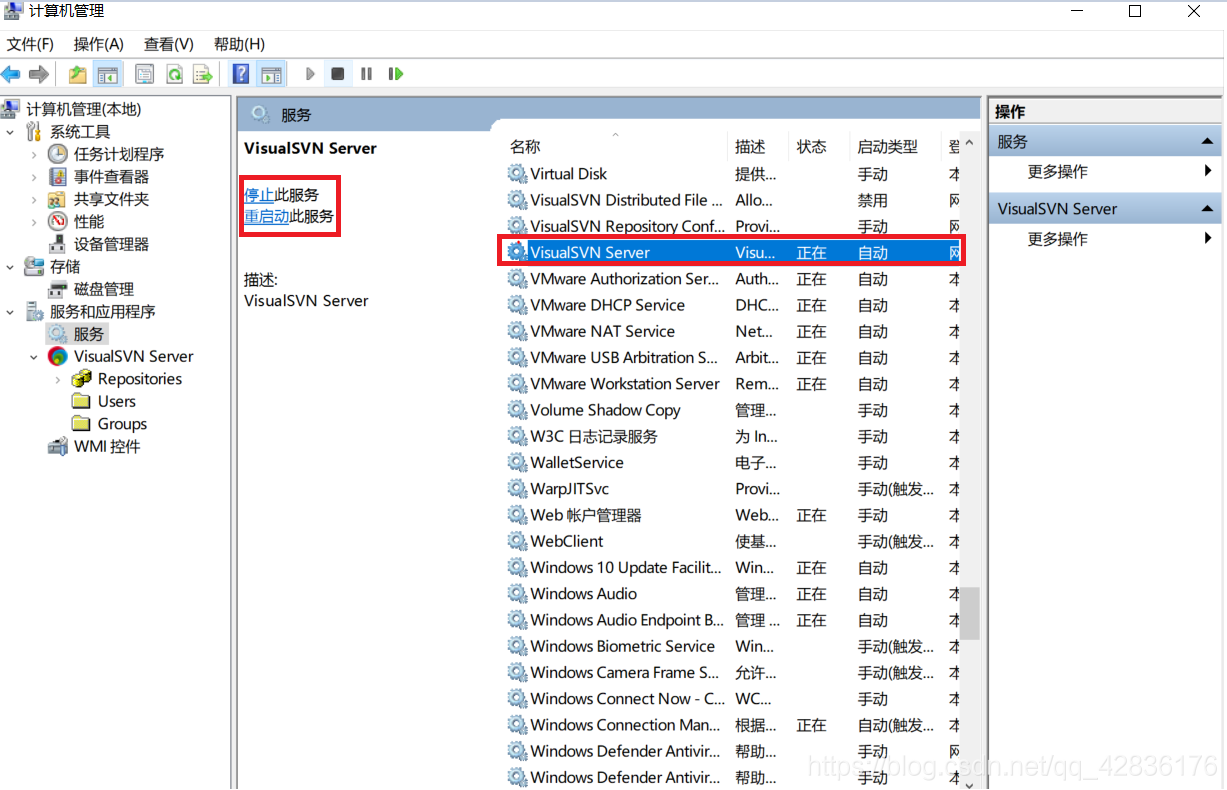Click the Export List toolbar icon
Image resolution: width=1227 pixels, height=790 pixels.
click(x=203, y=74)
